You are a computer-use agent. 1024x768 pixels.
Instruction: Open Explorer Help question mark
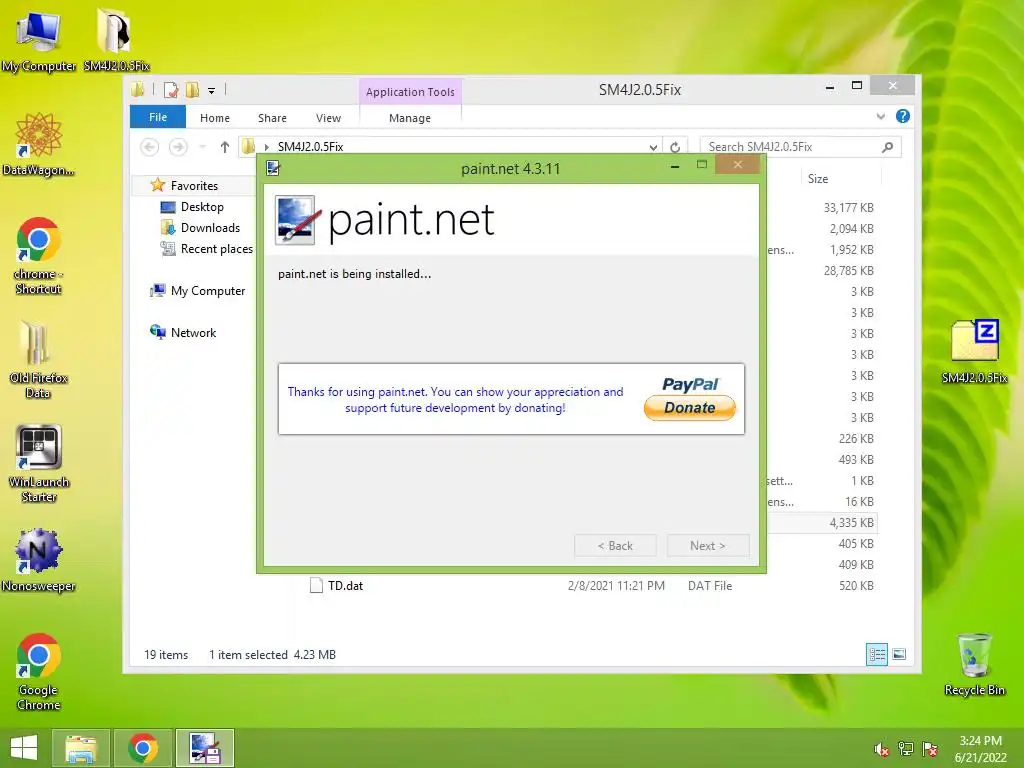pos(903,116)
